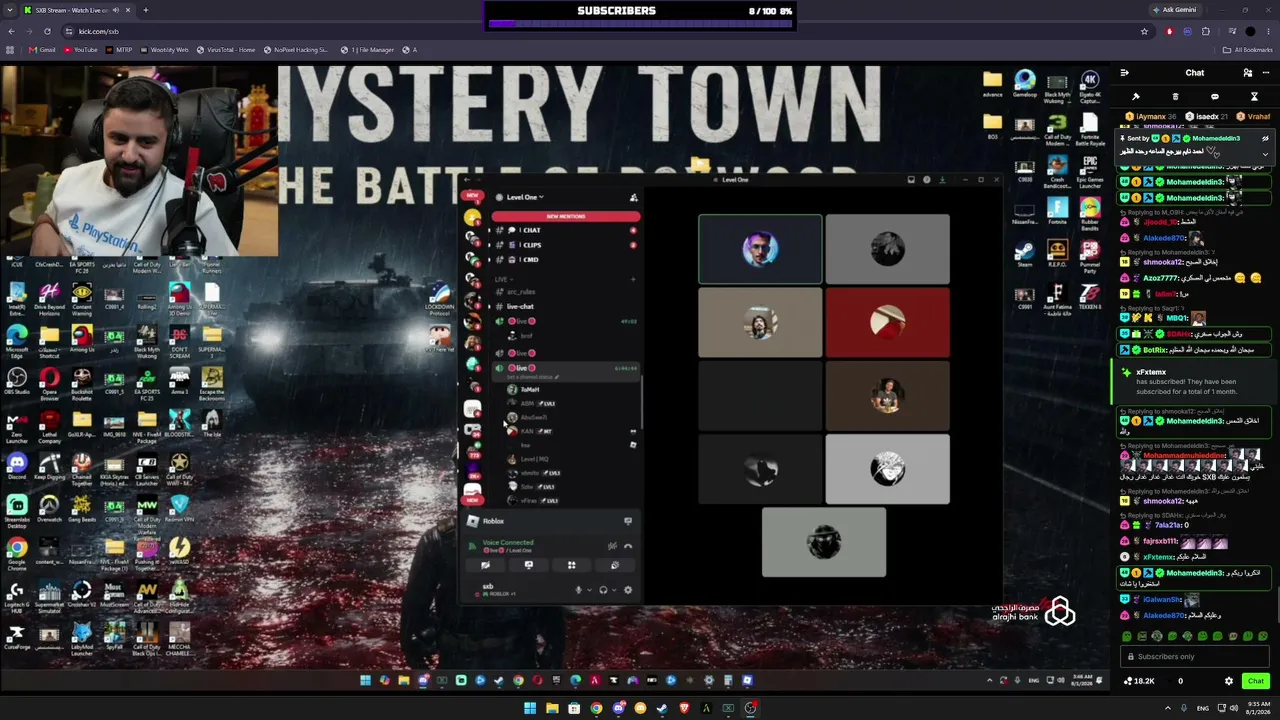The image size is (1280, 720).
Task: Open Discord activities launcher button
Action: [572, 565]
